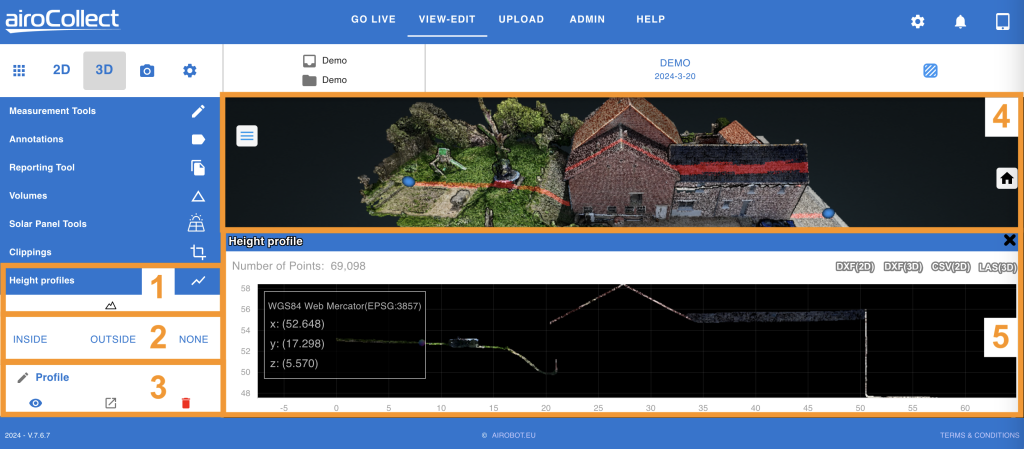Open the Reporting Tool copy icon
This screenshot has width=1024, height=449.
coord(198,168)
